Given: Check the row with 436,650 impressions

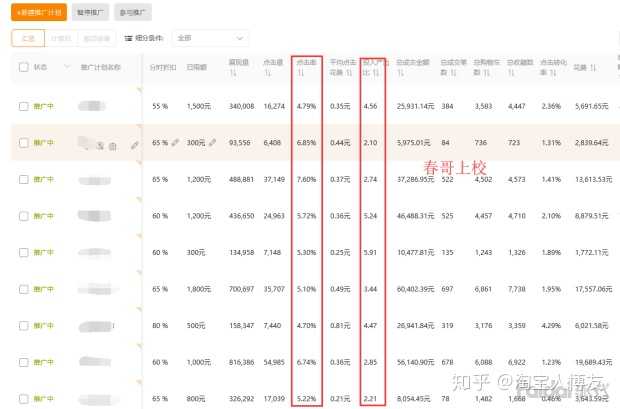Looking at the screenshot, I should (24, 216).
